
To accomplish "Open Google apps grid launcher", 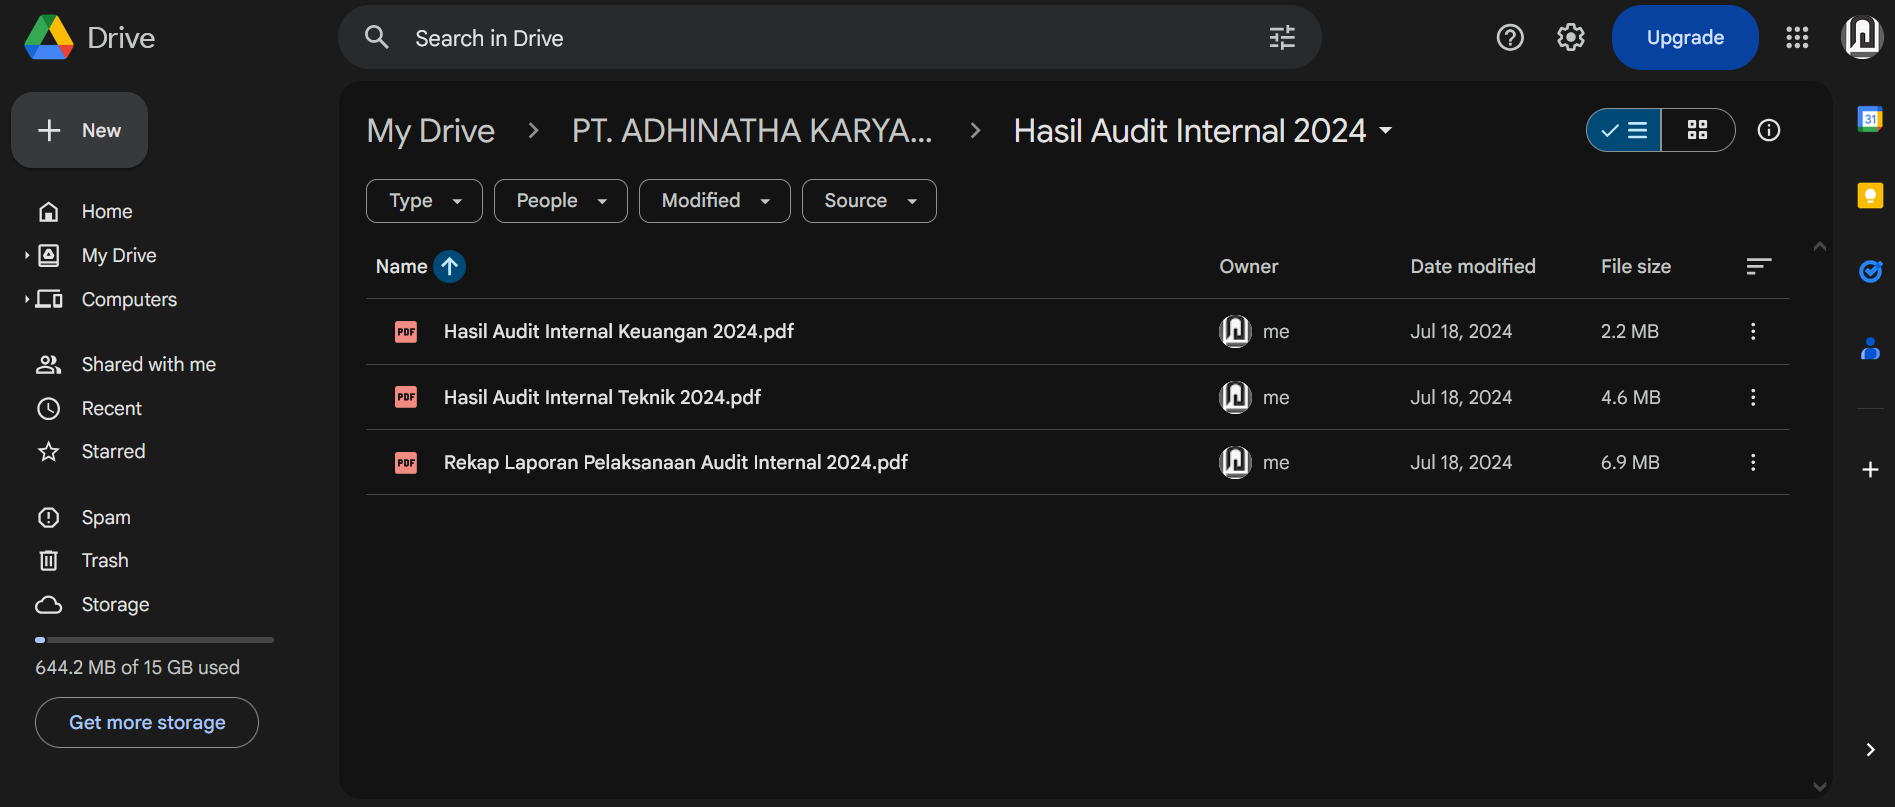I will click(1796, 38).
